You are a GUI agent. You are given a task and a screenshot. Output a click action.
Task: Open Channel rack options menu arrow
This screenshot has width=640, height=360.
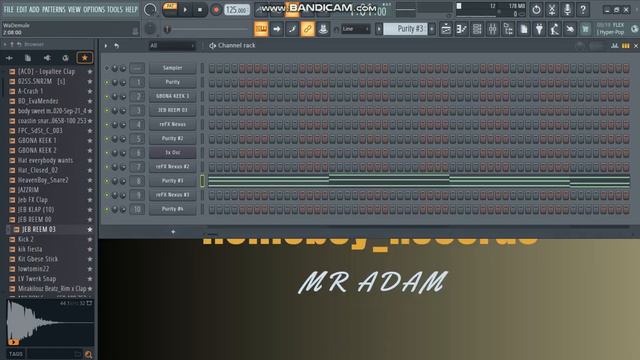coord(106,46)
